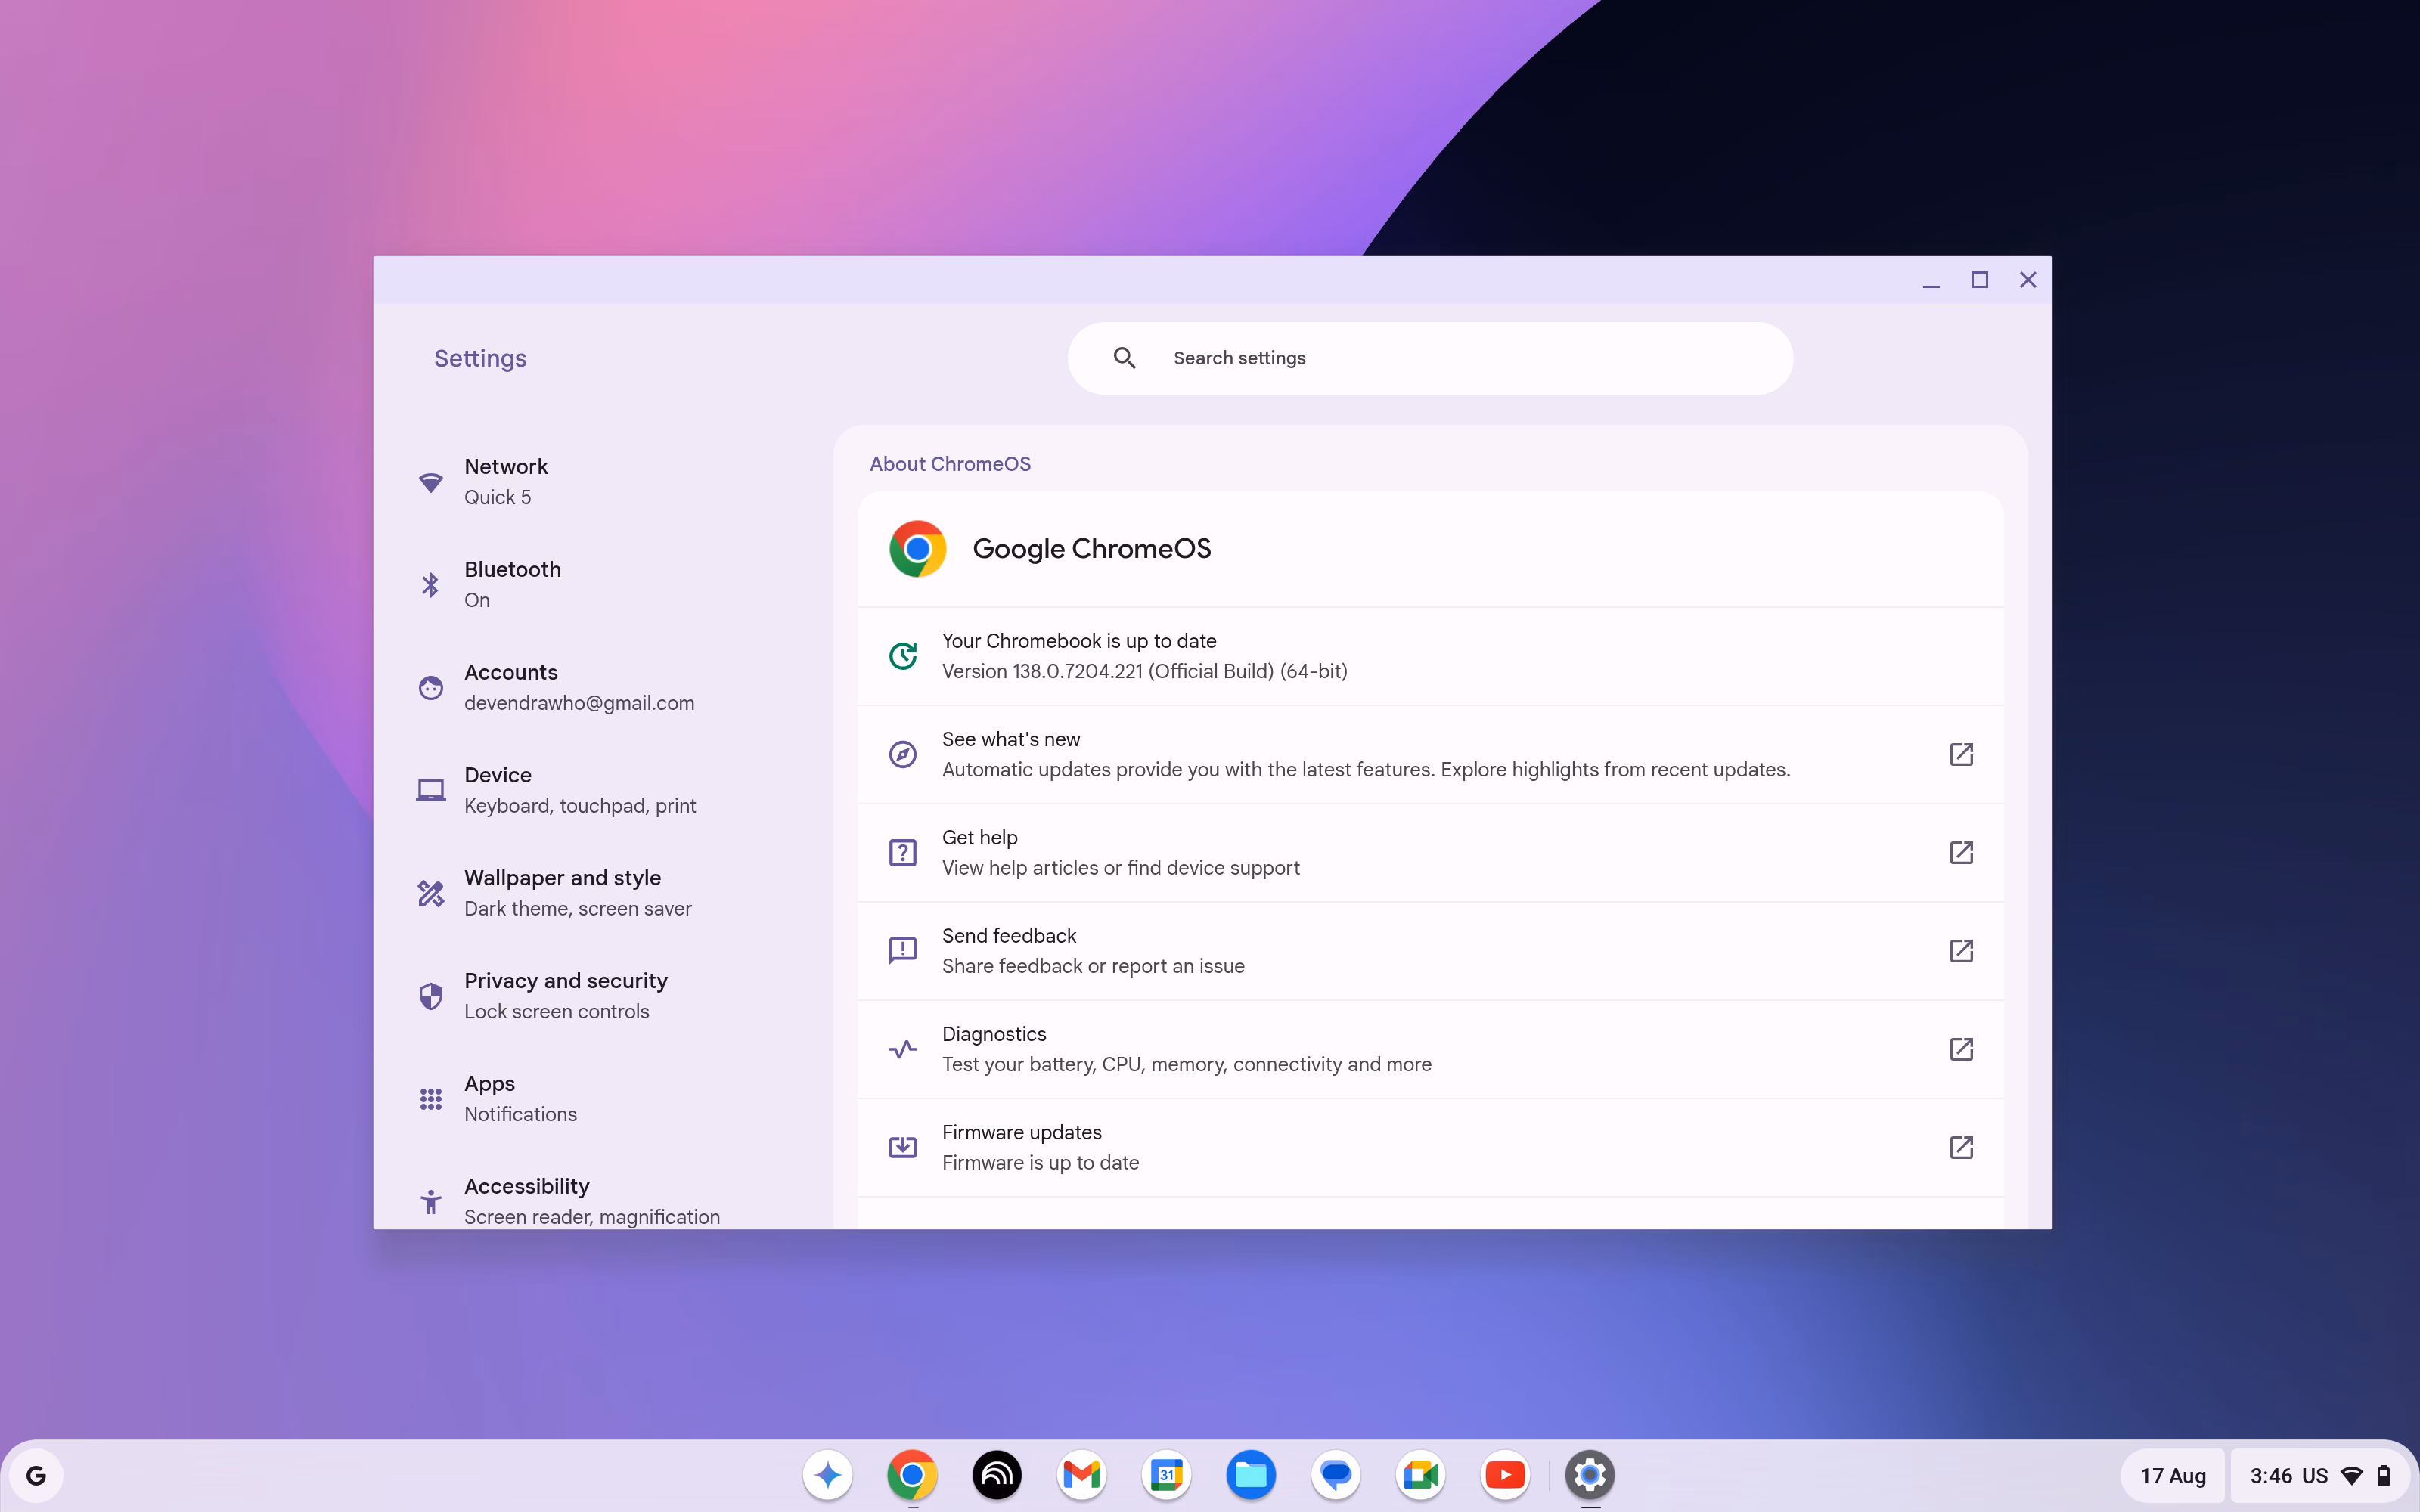Click the Wallpaper and style brush icon
The width and height of the screenshot is (2420, 1512).
tap(431, 893)
